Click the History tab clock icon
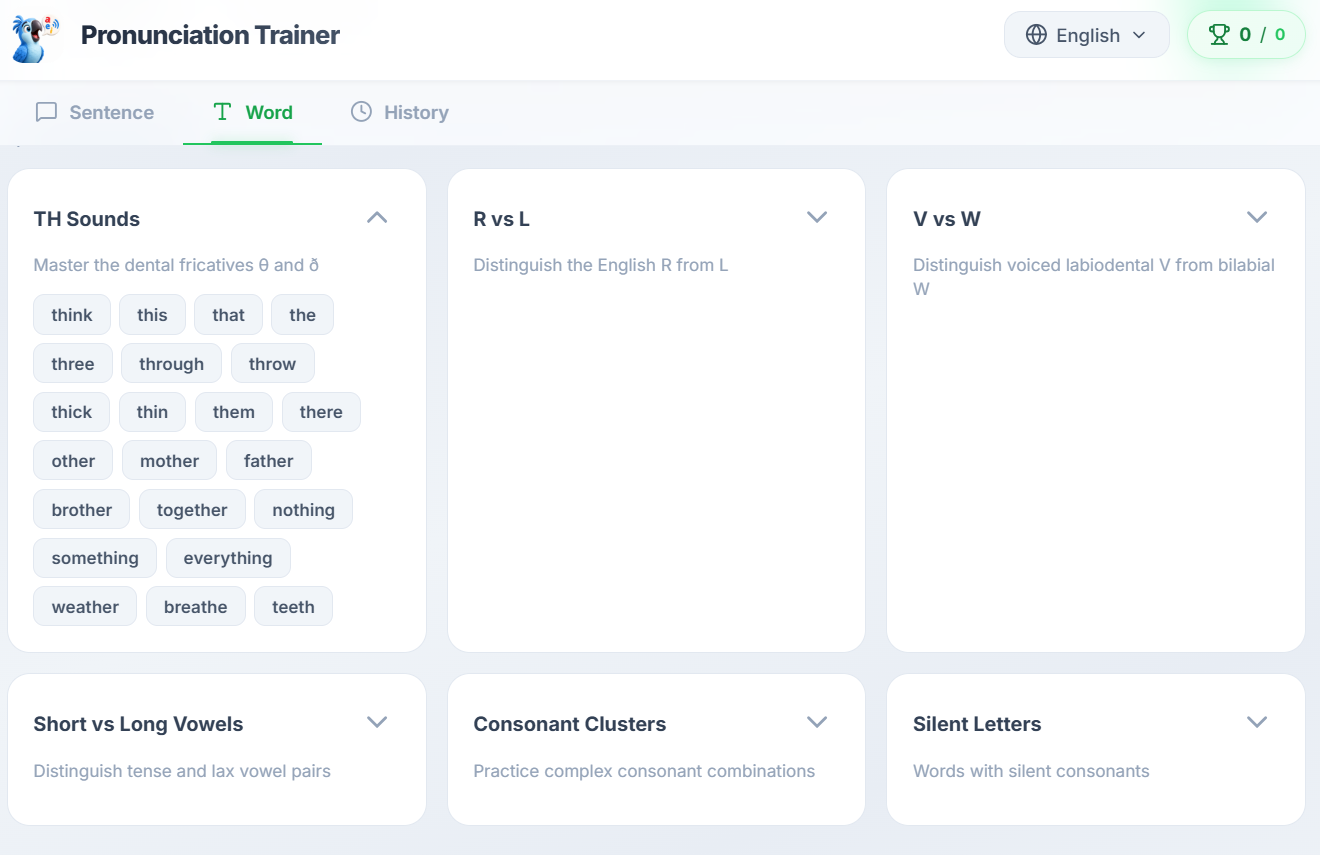The image size is (1320, 855). point(361,111)
